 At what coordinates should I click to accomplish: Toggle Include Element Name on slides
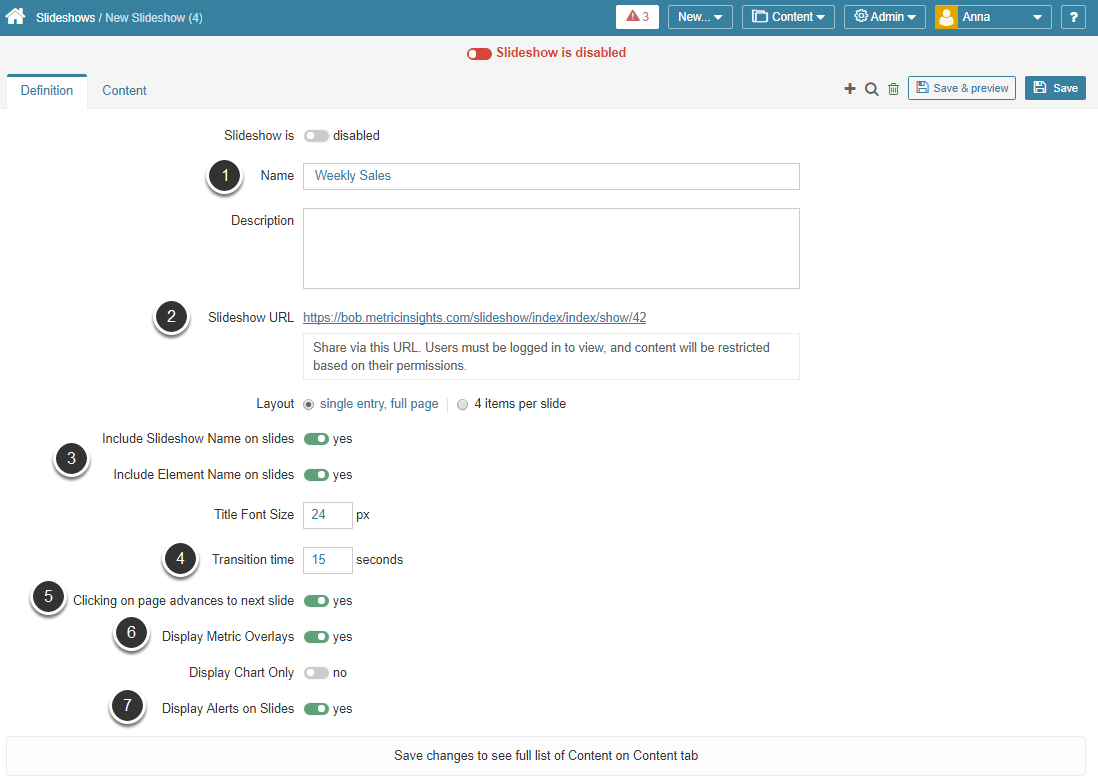[x=316, y=475]
